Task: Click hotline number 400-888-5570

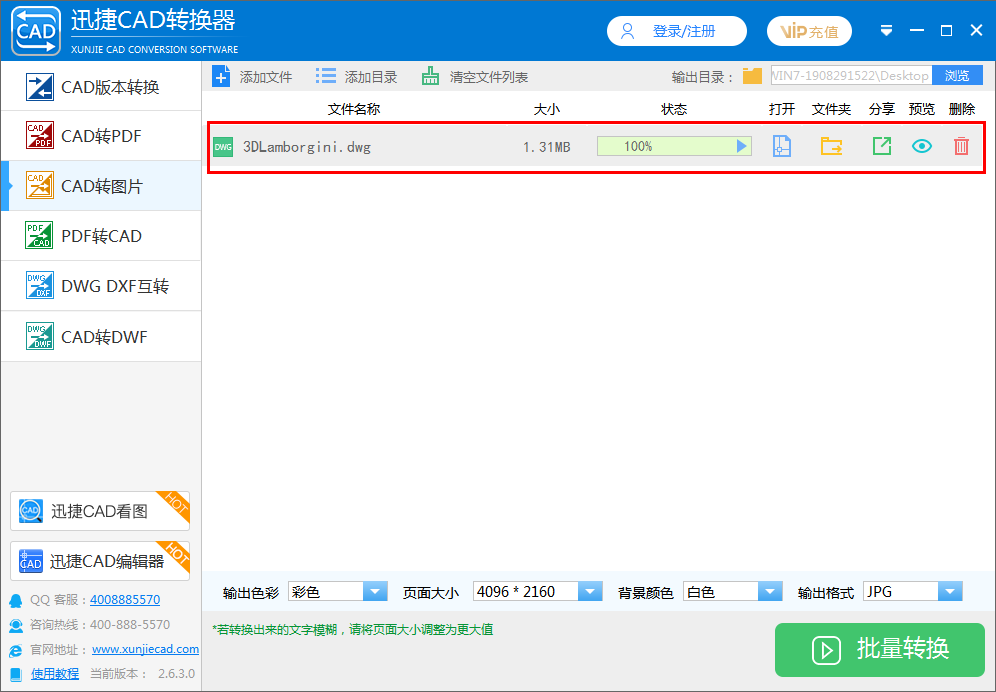Action: [x=130, y=625]
